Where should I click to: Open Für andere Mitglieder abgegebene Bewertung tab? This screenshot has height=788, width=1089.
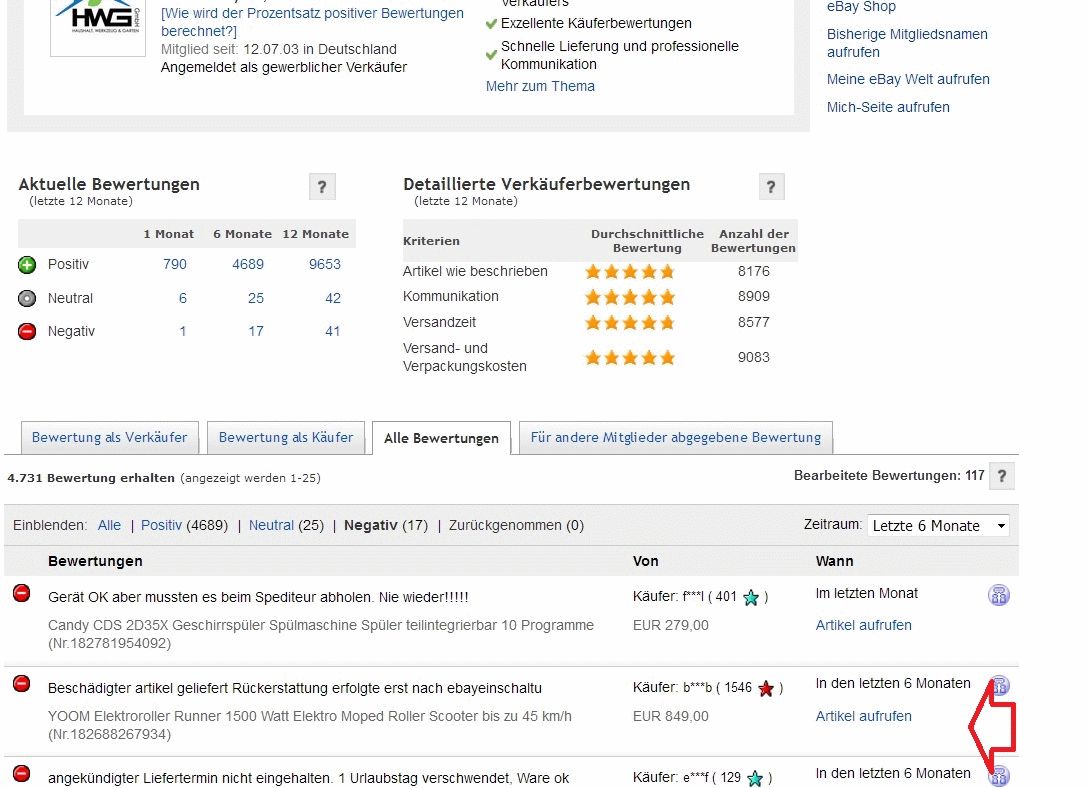click(x=675, y=437)
